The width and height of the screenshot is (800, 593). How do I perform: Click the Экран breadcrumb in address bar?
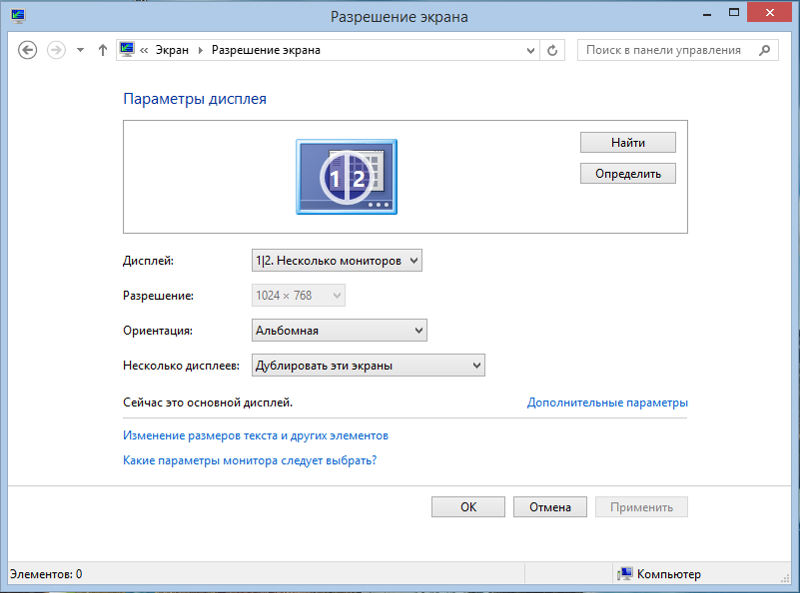[172, 50]
